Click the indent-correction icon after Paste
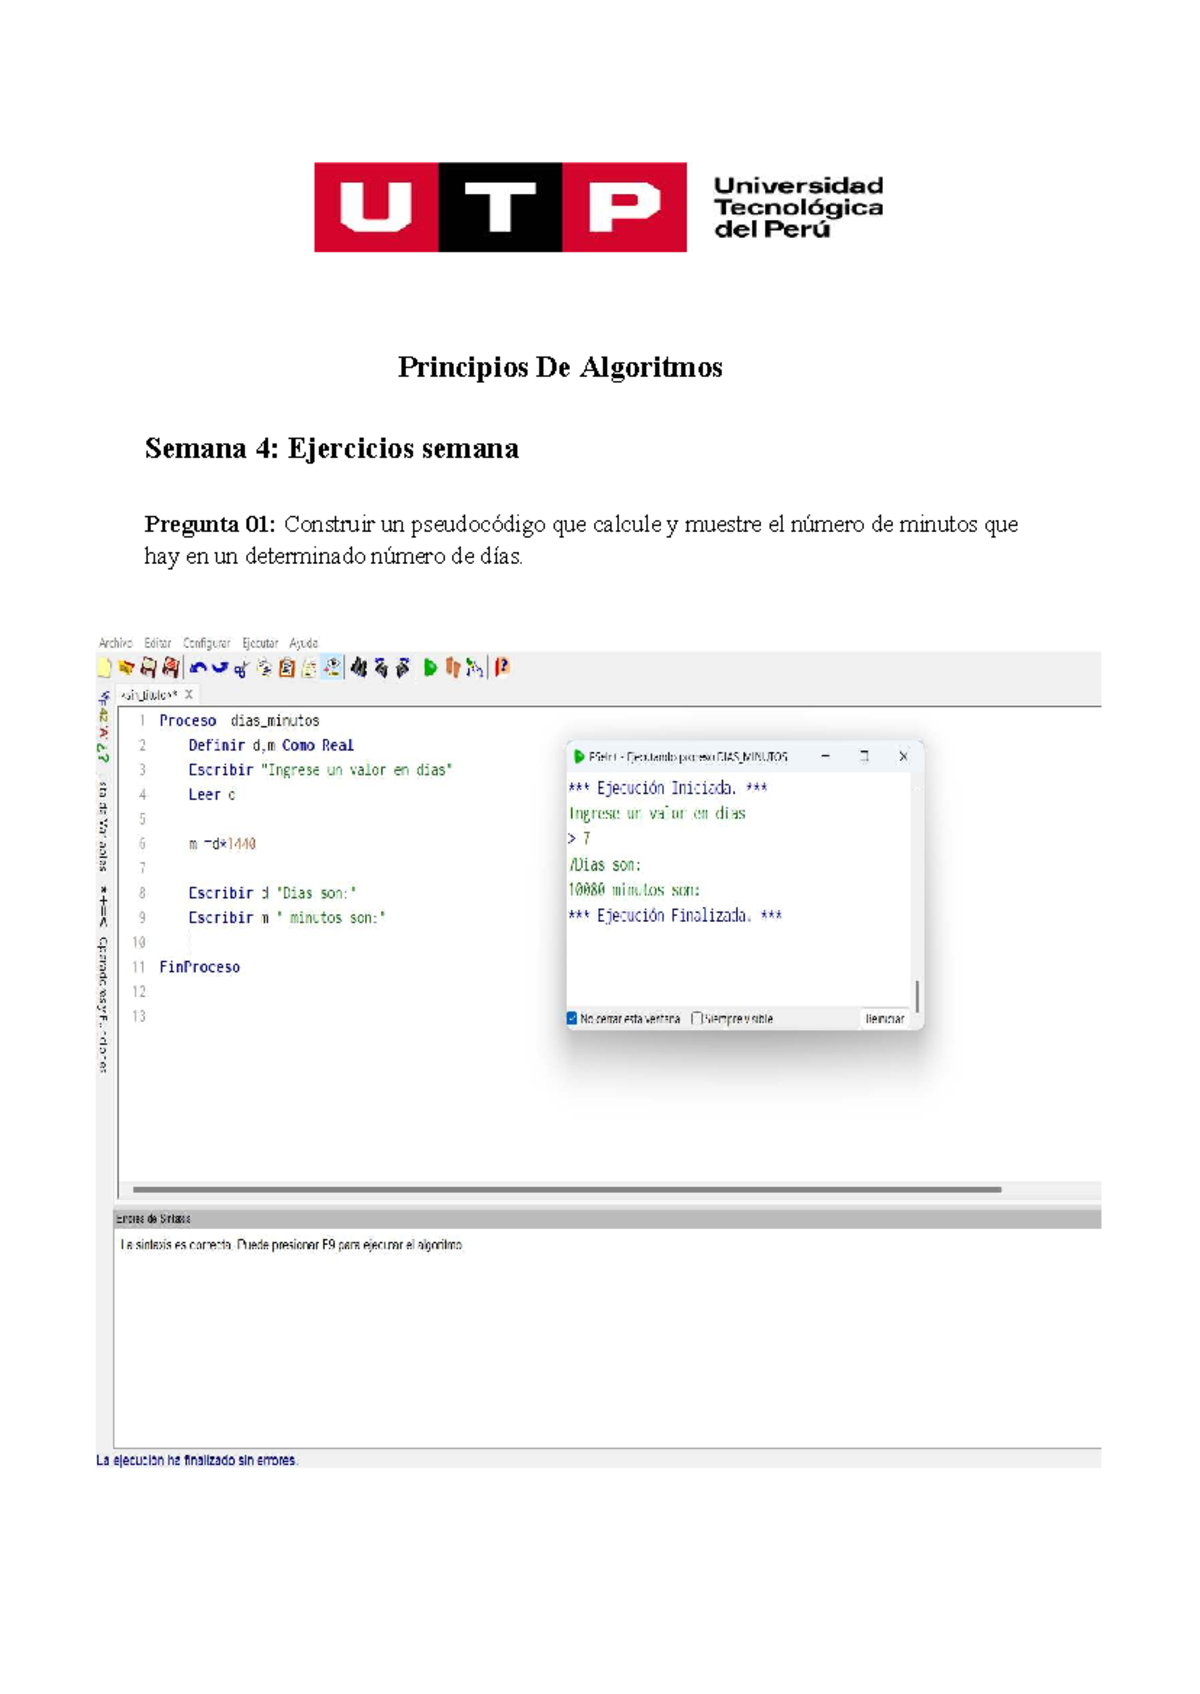1200x1694 pixels. pos(309,668)
